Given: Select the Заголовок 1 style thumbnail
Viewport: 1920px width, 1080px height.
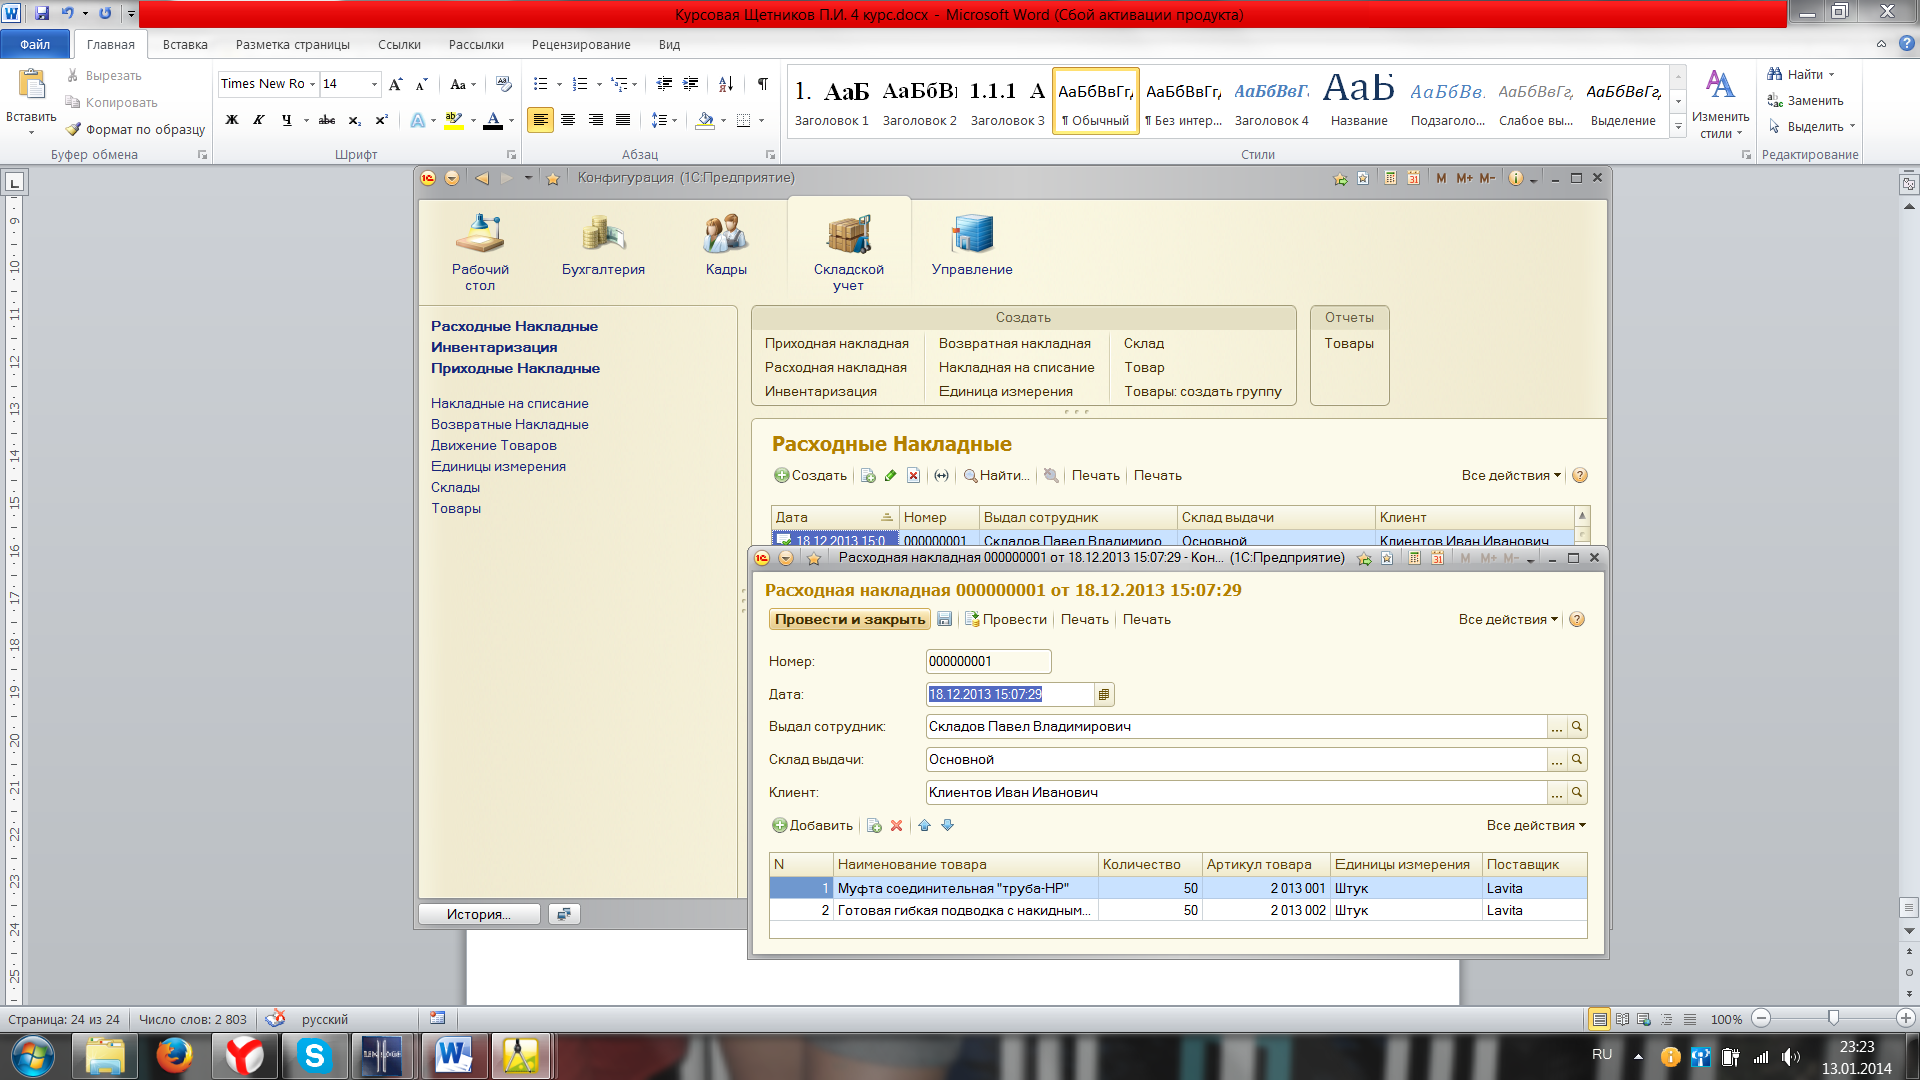Looking at the screenshot, I should pyautogui.click(x=831, y=101).
